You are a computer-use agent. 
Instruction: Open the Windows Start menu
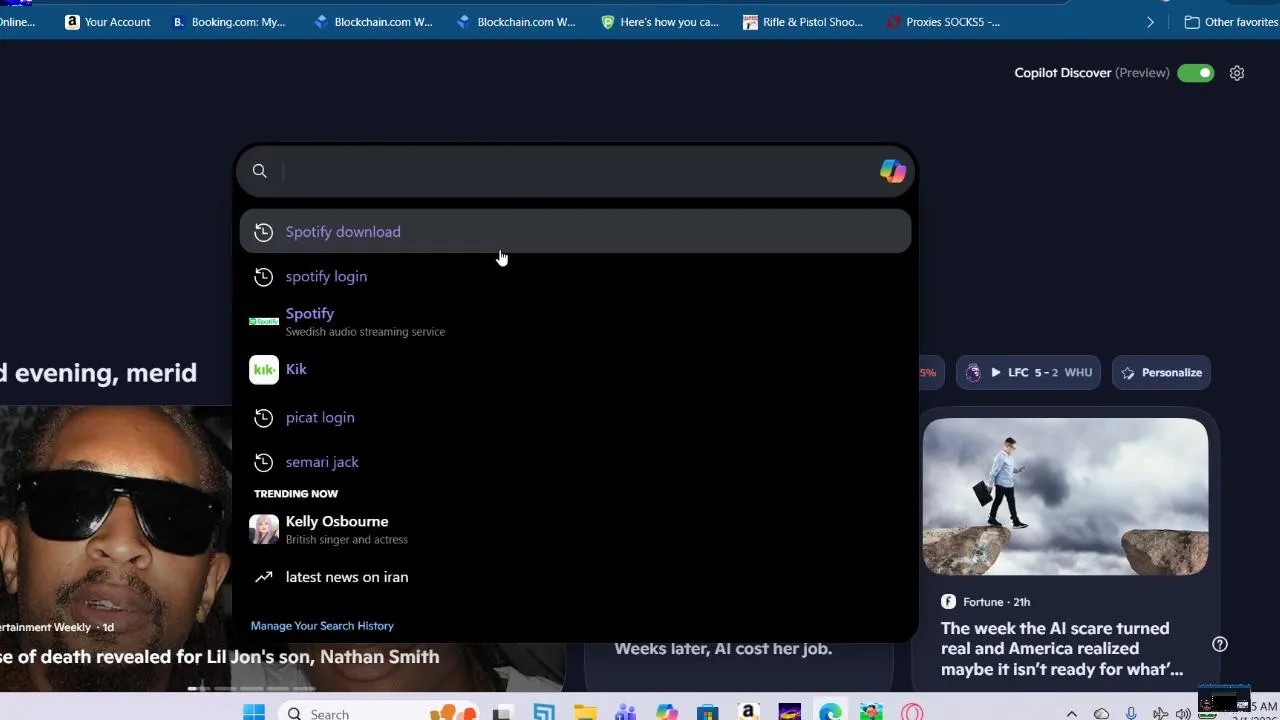254,712
